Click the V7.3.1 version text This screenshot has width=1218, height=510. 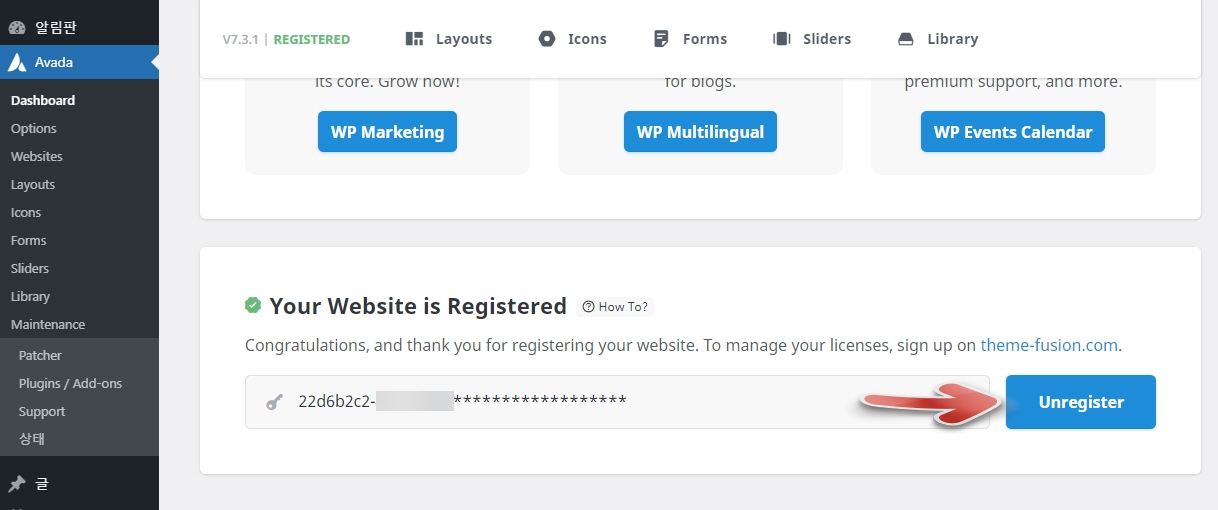(x=241, y=40)
